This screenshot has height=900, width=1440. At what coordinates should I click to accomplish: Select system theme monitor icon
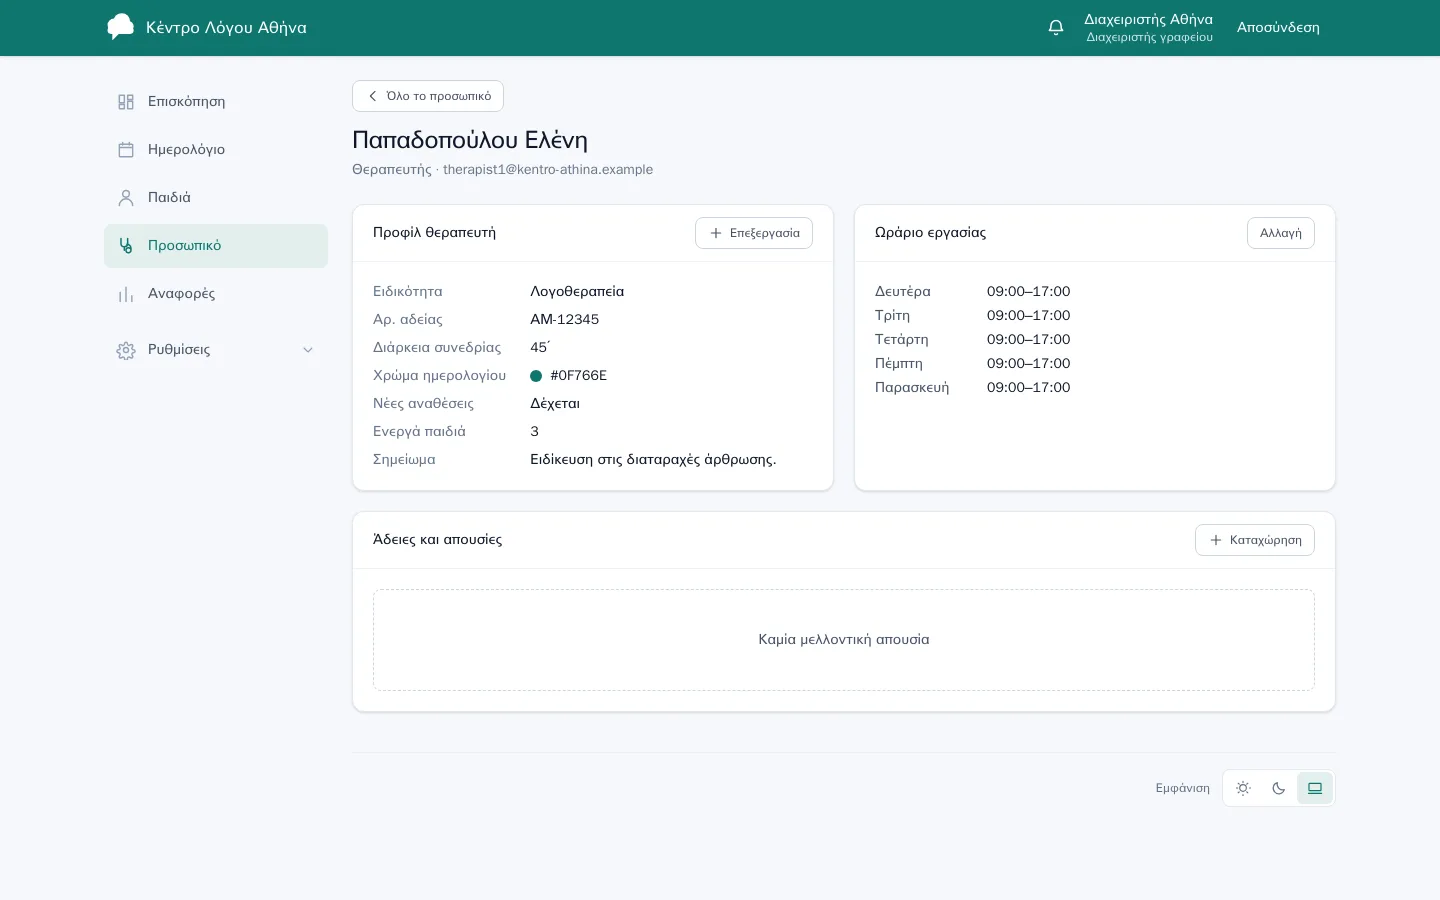click(1315, 788)
